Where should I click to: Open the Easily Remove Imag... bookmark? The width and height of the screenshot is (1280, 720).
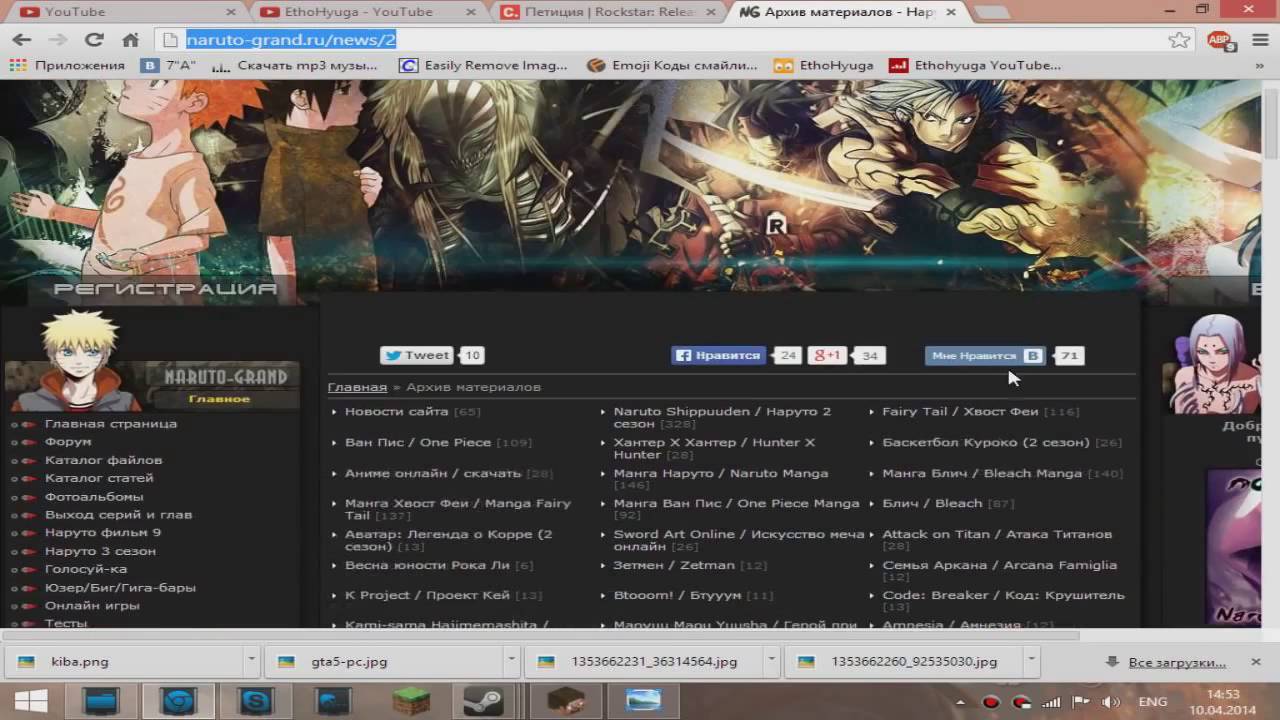point(483,65)
